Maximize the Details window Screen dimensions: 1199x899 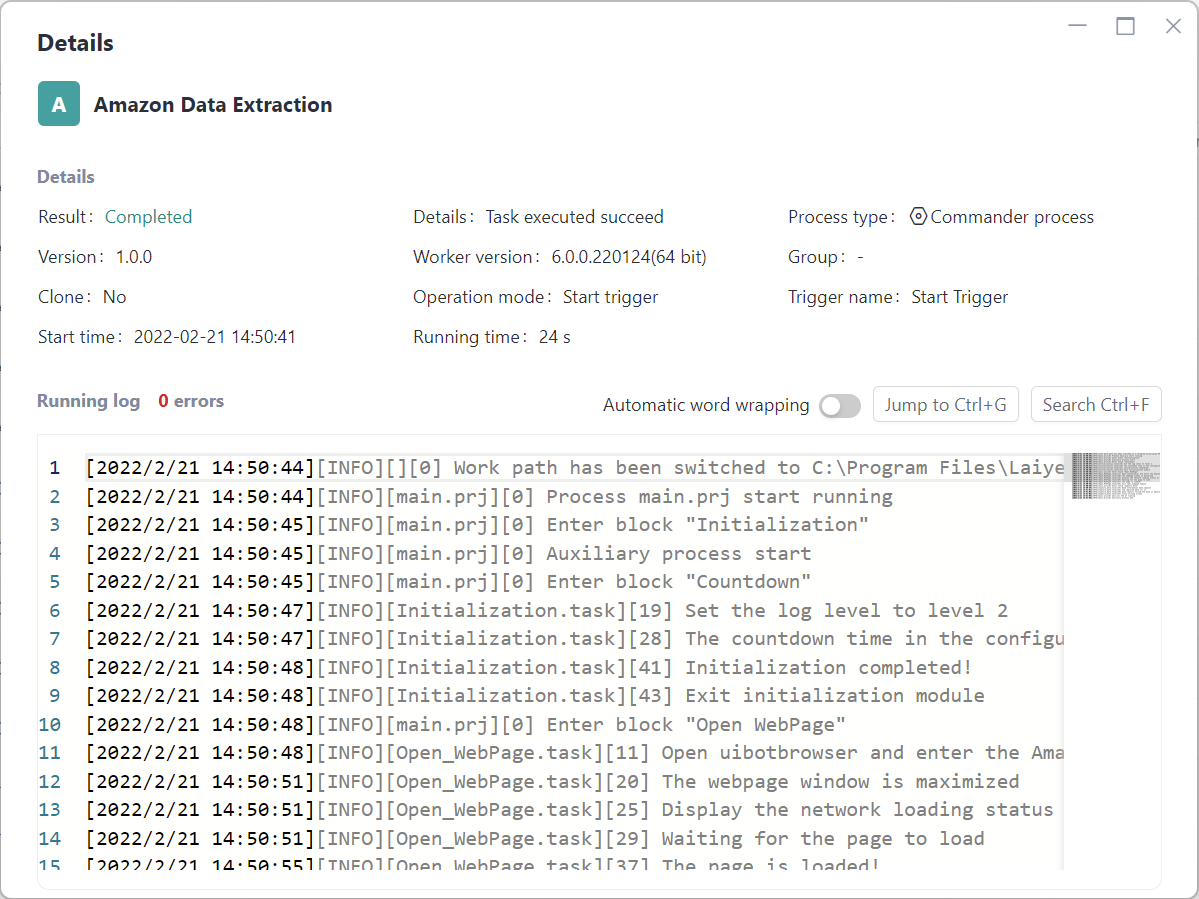[x=1125, y=26]
